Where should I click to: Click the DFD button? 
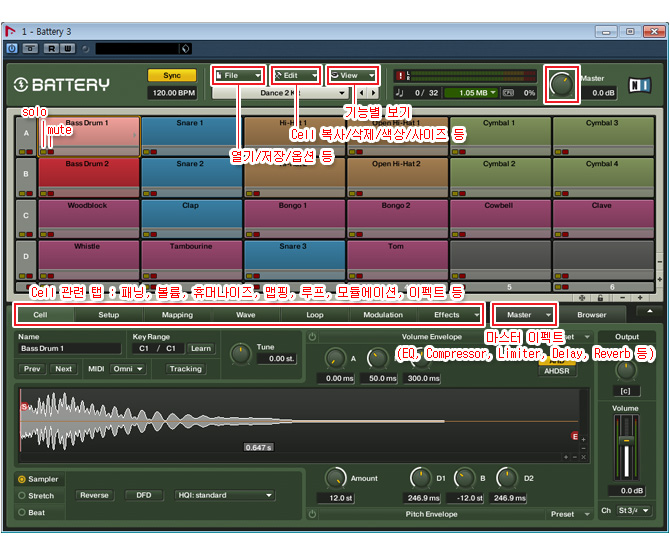coord(144,495)
